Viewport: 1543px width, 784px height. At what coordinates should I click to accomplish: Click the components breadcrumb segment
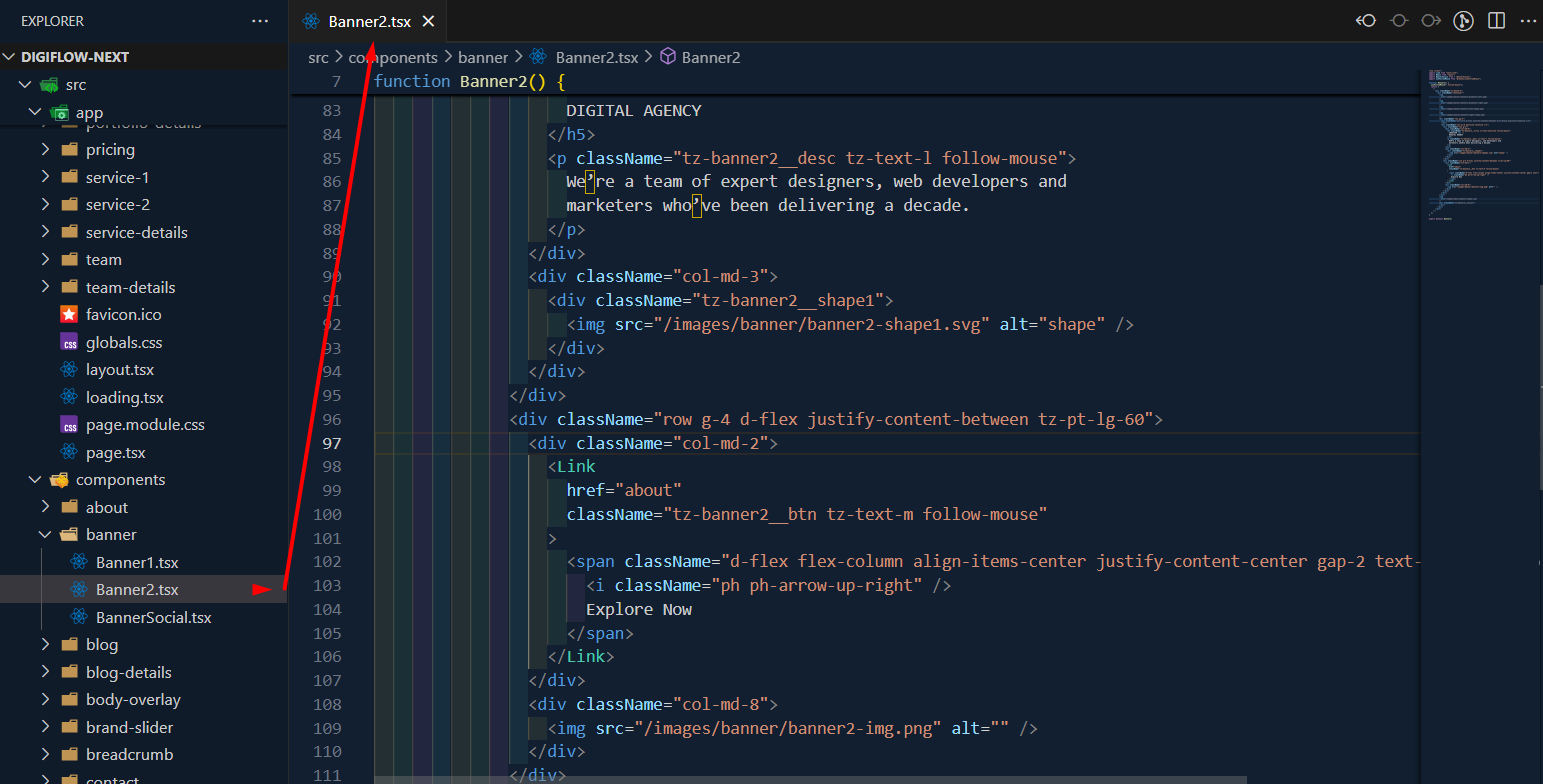pyautogui.click(x=393, y=57)
